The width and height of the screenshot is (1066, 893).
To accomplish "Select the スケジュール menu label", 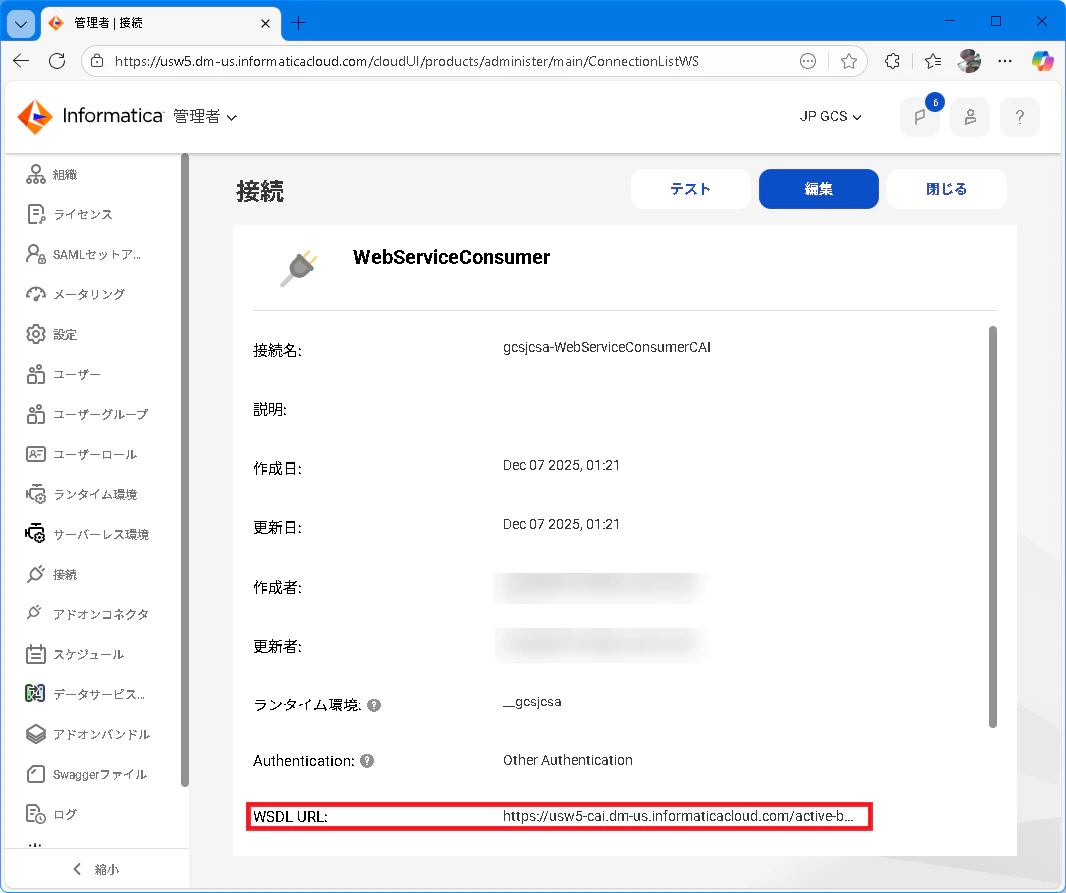I will (89, 654).
